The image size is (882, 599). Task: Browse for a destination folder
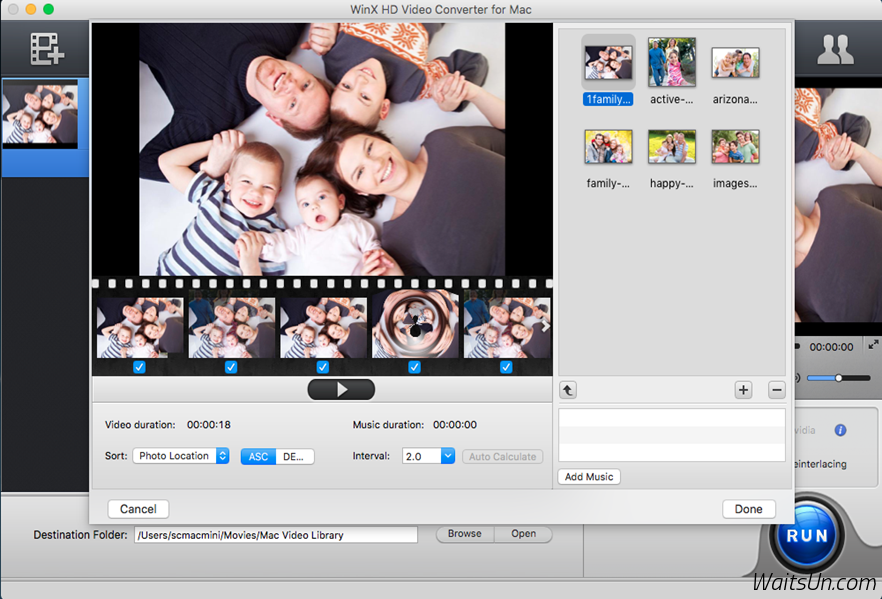point(464,534)
